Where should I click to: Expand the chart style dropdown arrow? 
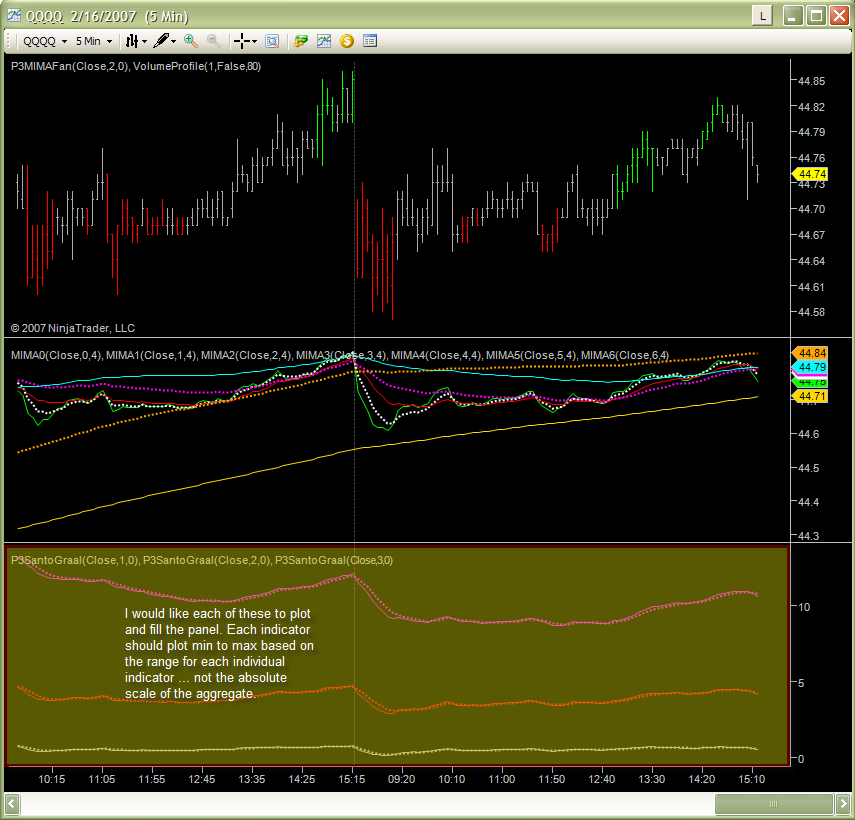point(144,41)
